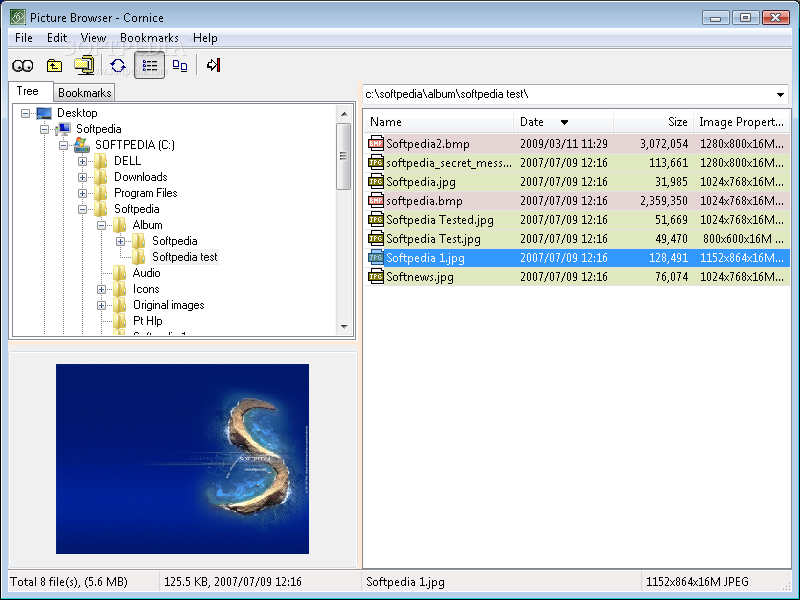The height and width of the screenshot is (600, 800).
Task: Open the path dropdown arrow
Action: point(780,94)
